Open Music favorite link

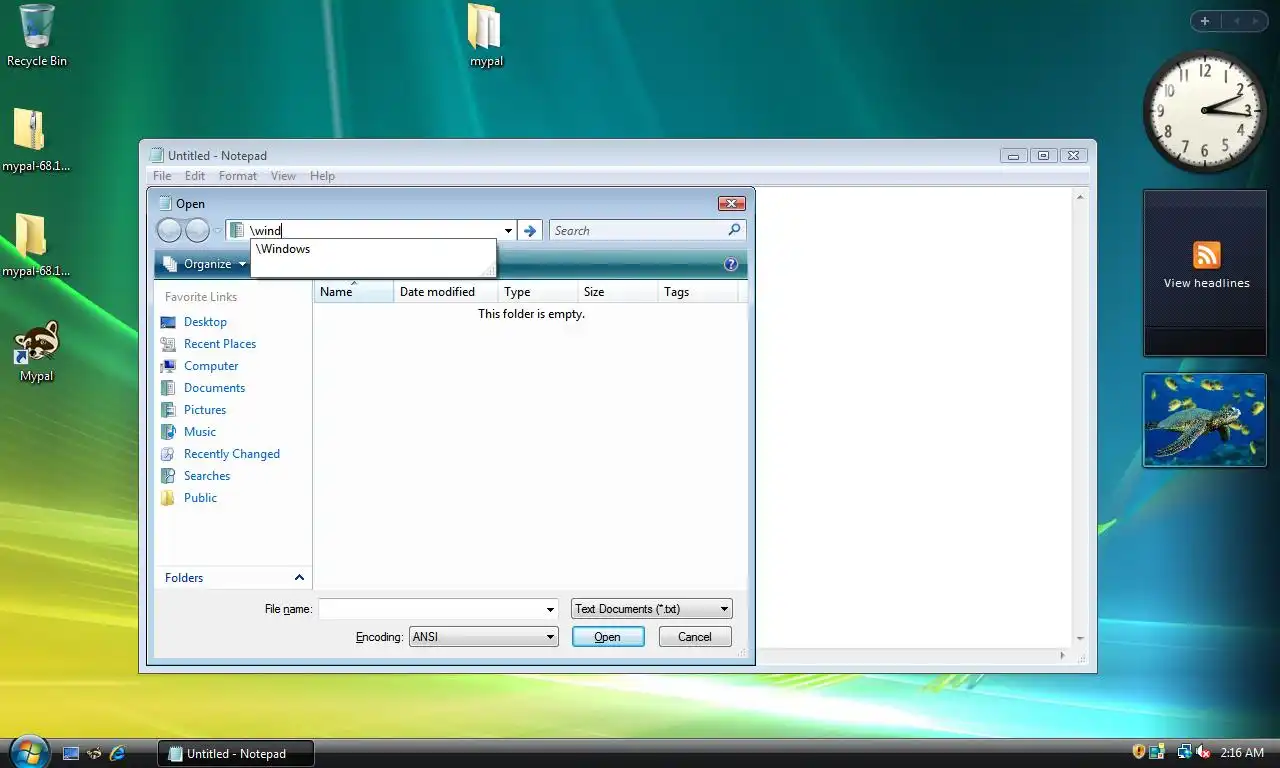tap(200, 432)
